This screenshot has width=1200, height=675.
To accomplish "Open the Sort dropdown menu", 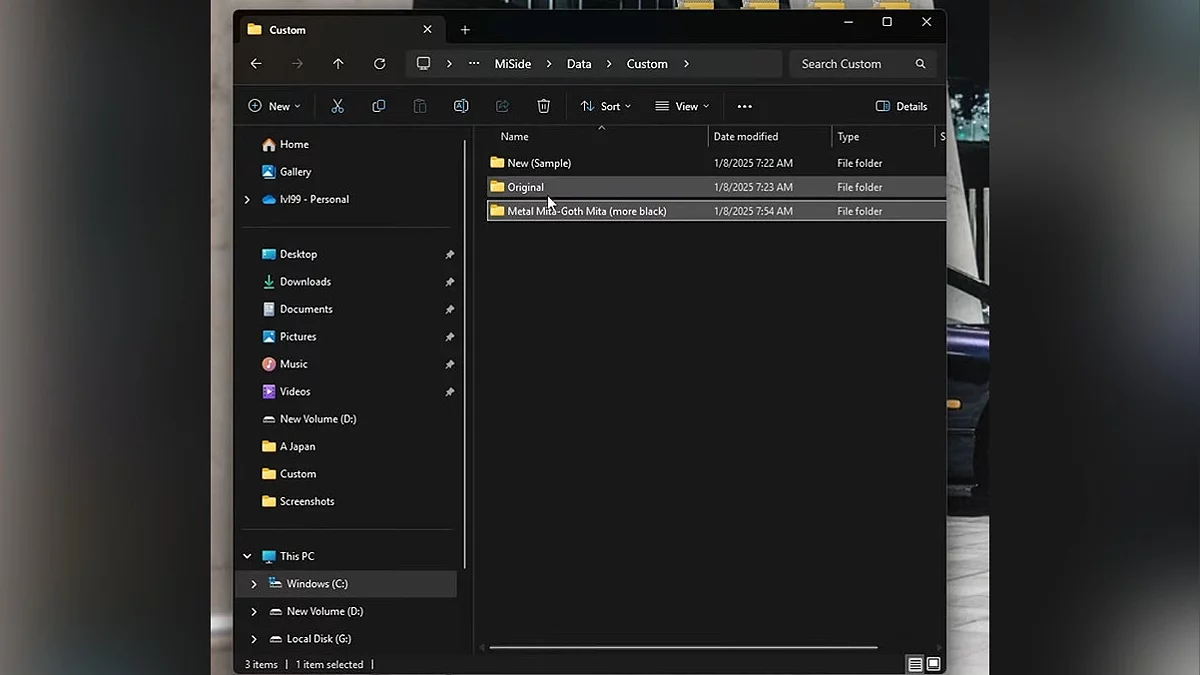I will click(x=606, y=106).
